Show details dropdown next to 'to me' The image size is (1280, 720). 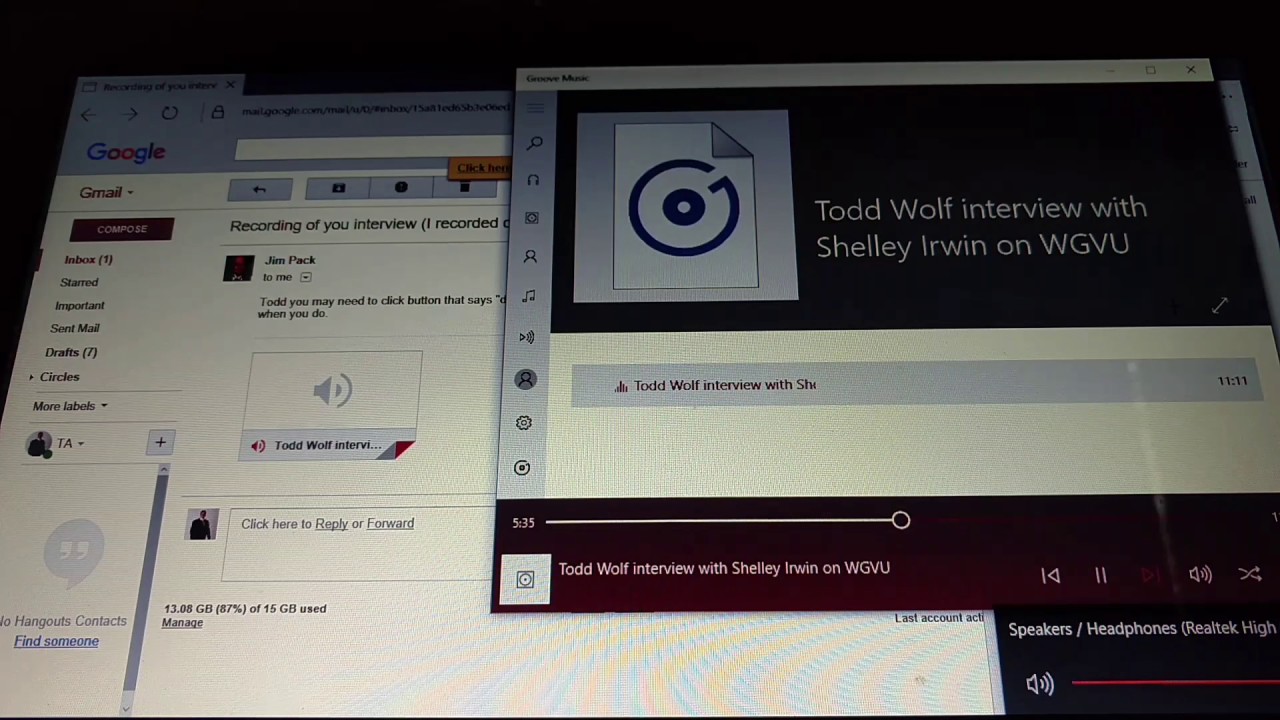tap(306, 277)
